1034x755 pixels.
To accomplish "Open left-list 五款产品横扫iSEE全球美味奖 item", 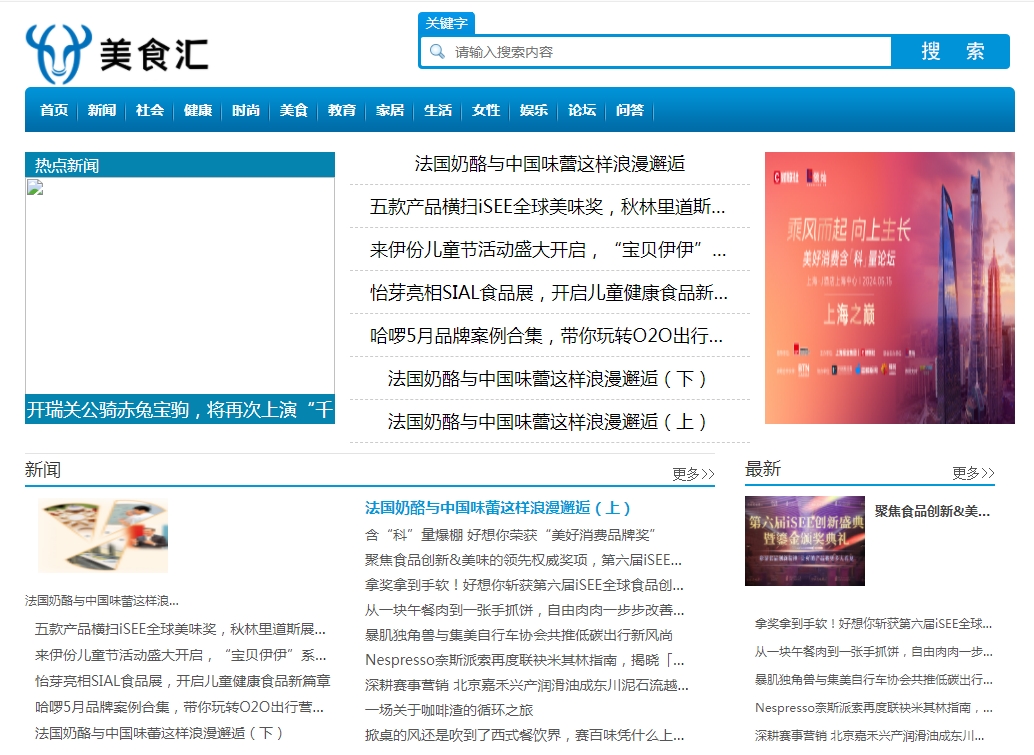I will (x=180, y=629).
